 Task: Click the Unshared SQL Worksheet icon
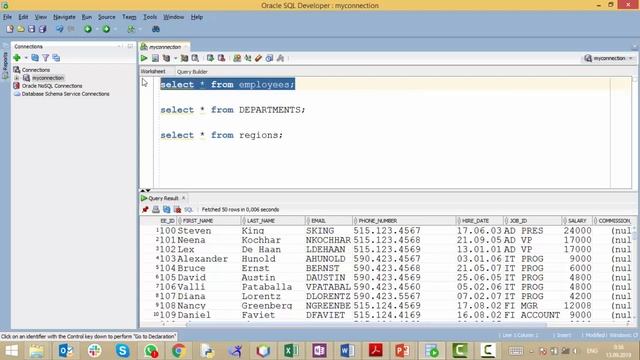click(237, 58)
